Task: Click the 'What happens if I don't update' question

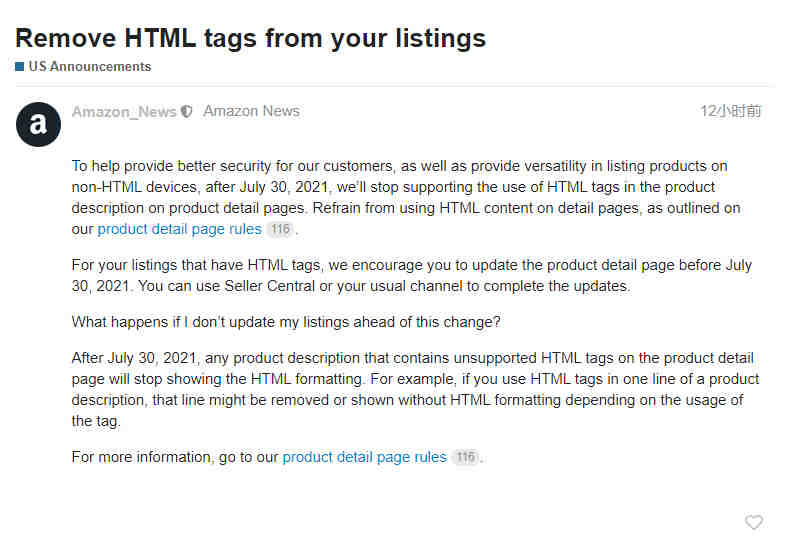Action: click(286, 322)
